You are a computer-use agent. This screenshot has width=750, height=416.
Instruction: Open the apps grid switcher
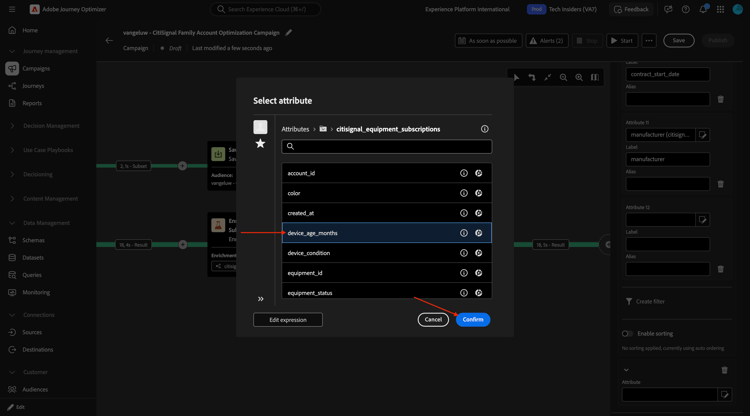pyautogui.click(x=720, y=9)
